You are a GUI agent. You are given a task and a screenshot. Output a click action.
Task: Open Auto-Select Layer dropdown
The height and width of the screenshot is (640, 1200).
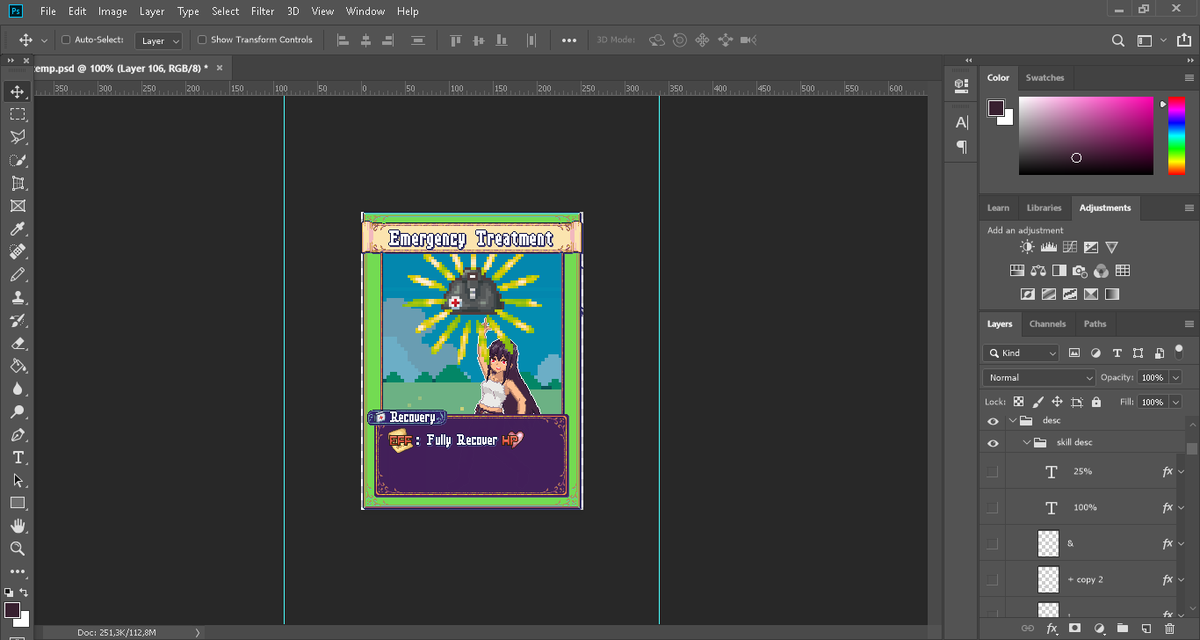tap(160, 41)
